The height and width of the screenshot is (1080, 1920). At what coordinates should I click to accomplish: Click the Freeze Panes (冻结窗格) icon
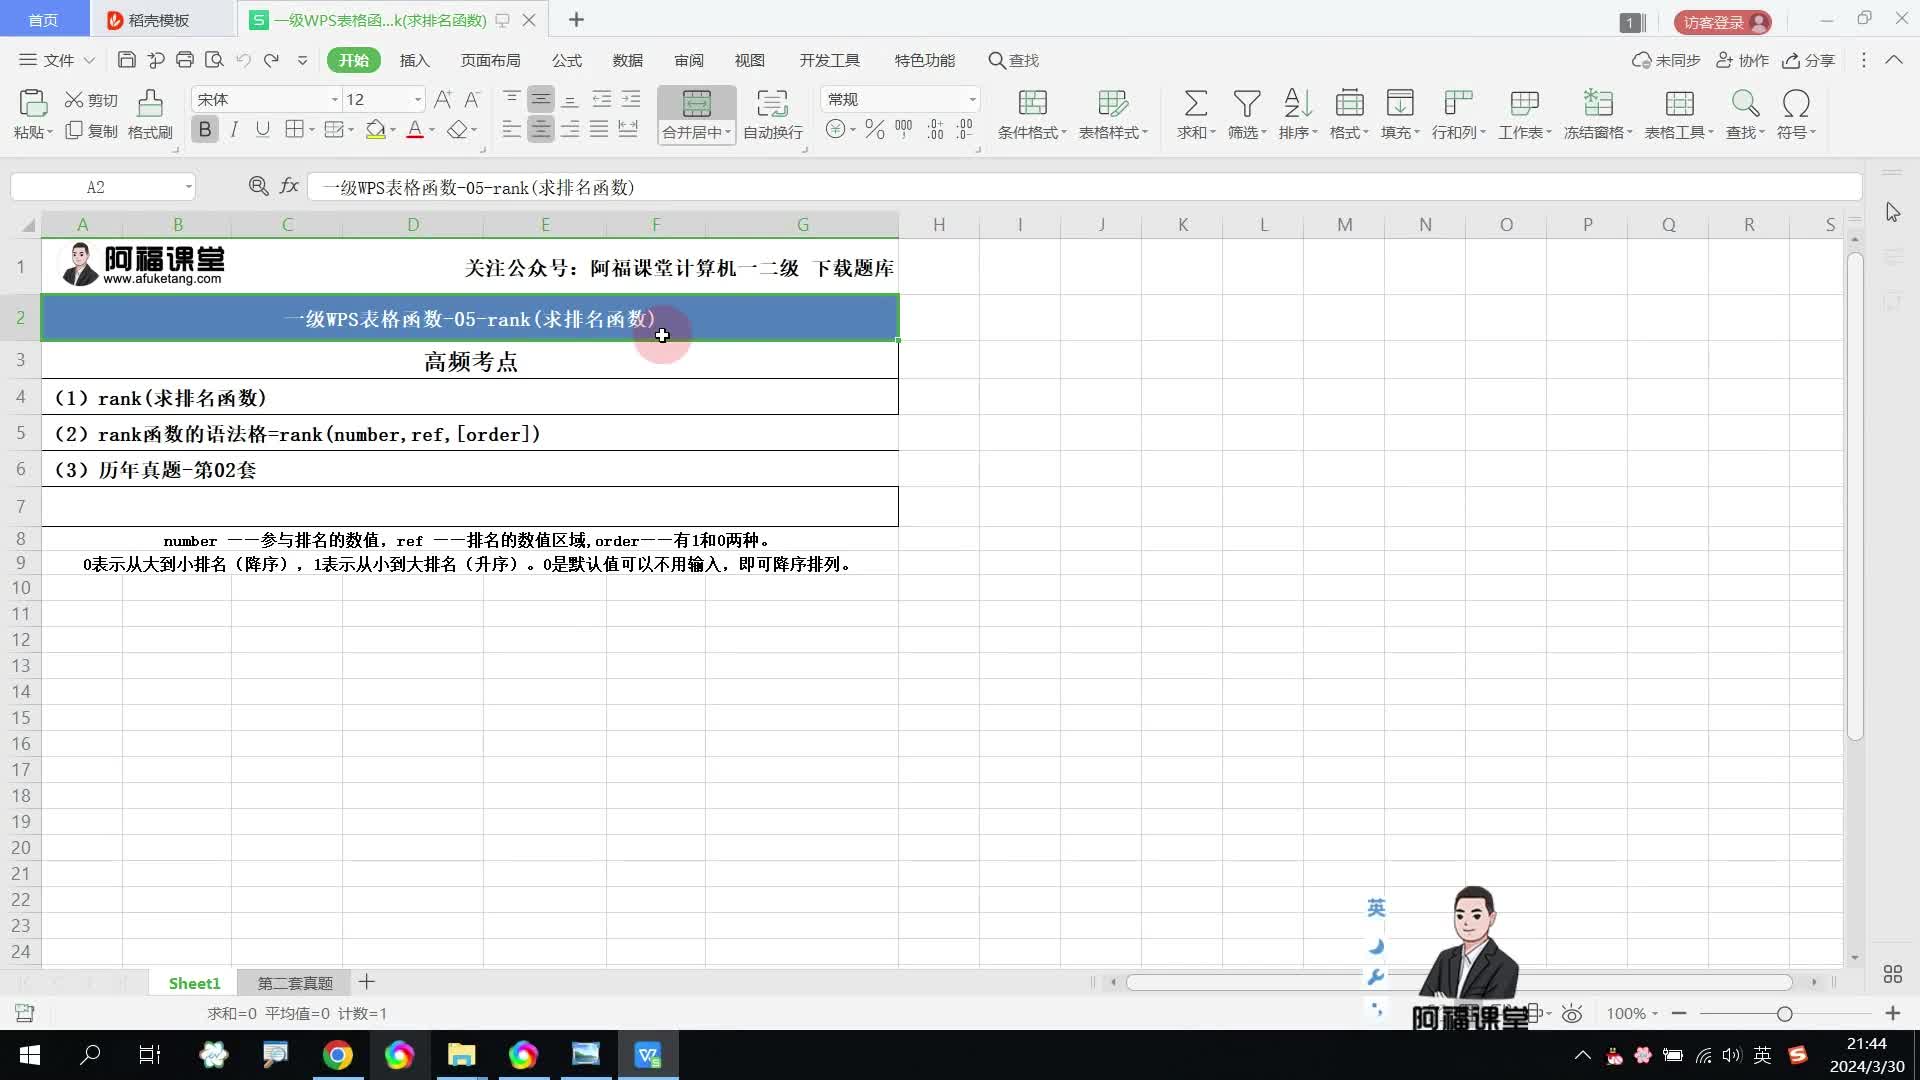coord(1598,104)
